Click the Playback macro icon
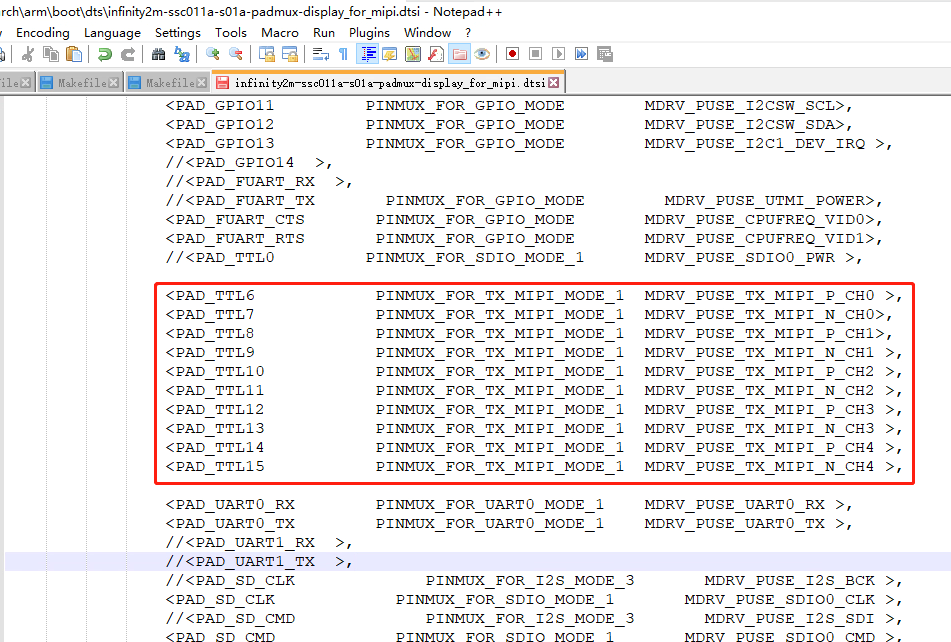Screen dimensions: 951x642 click(558, 54)
